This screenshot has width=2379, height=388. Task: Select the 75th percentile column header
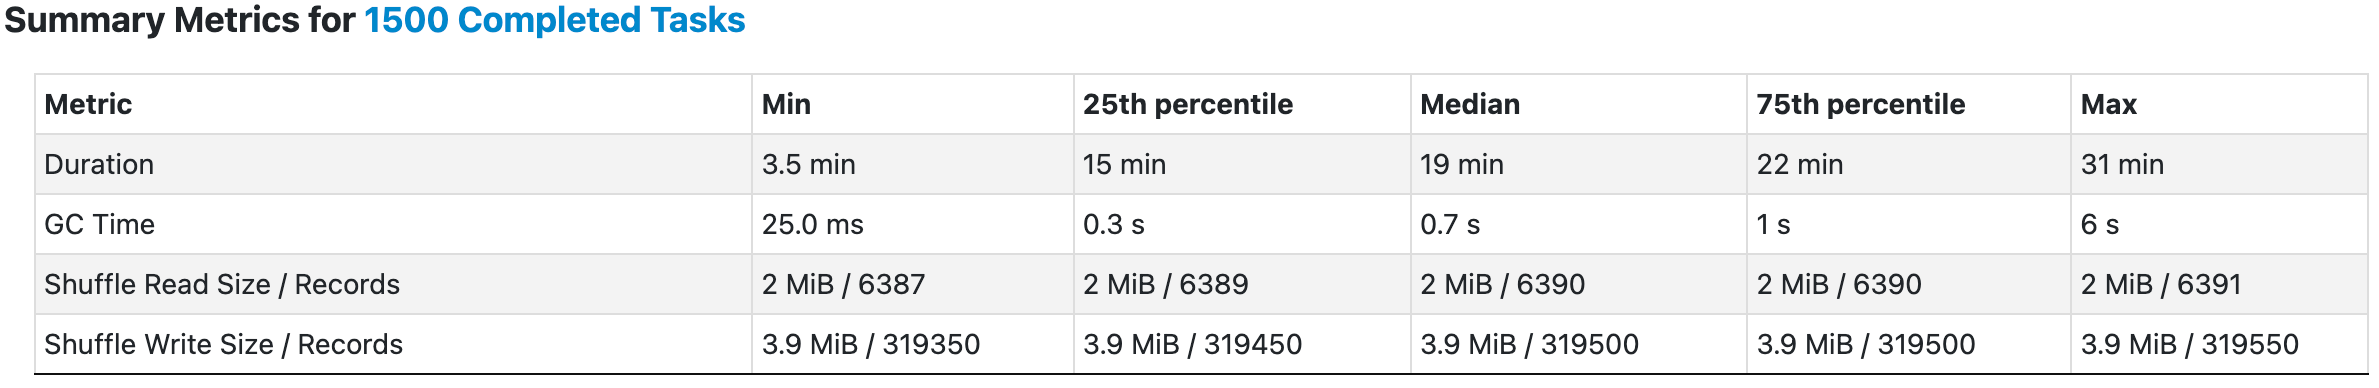click(x=1861, y=104)
